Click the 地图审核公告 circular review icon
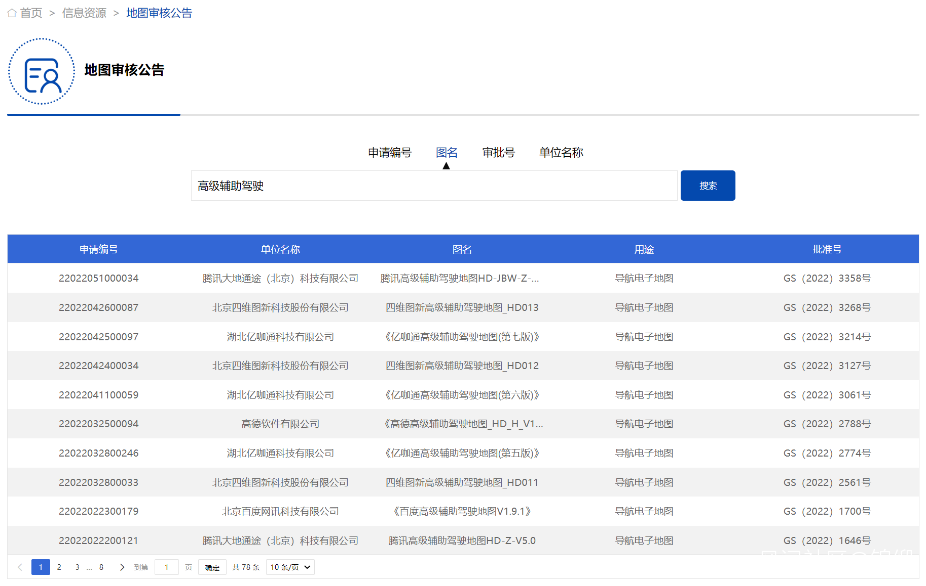Viewport: 926px width, 586px height. [42, 72]
